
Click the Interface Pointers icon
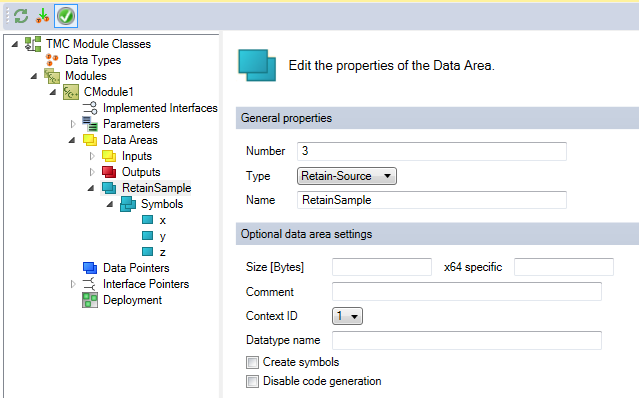click(x=89, y=284)
